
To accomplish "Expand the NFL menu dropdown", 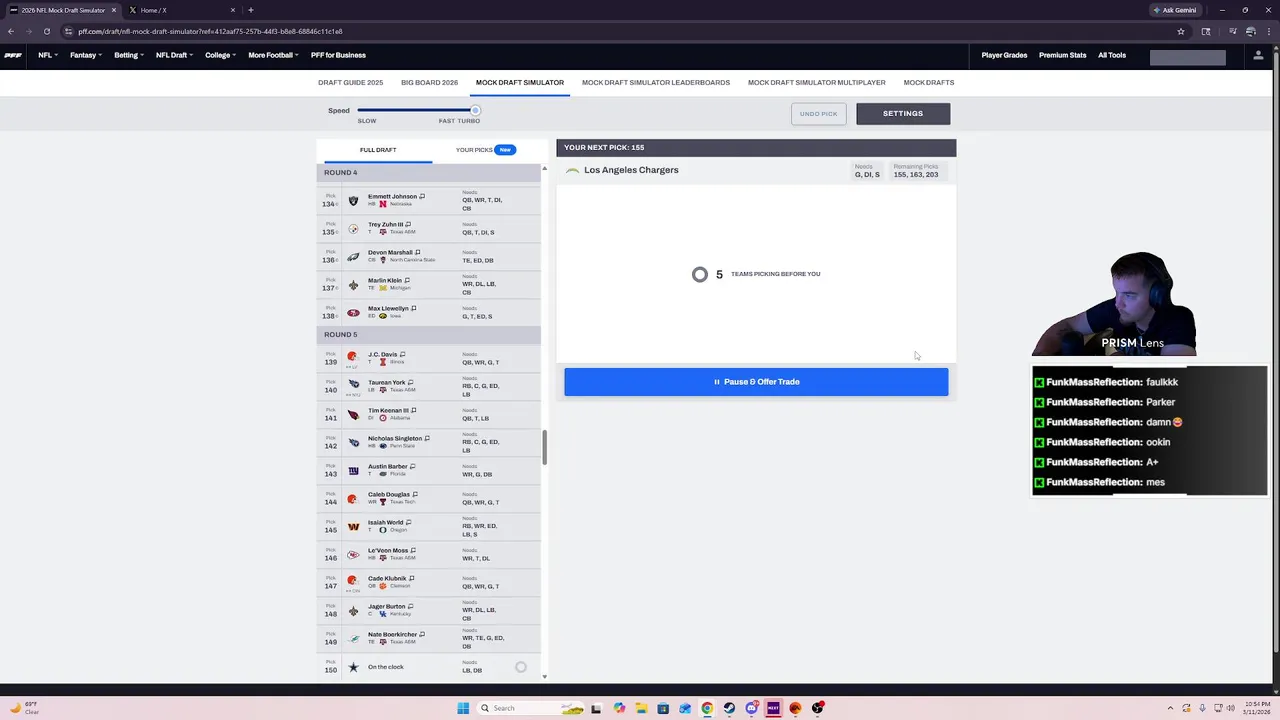I will tap(48, 55).
